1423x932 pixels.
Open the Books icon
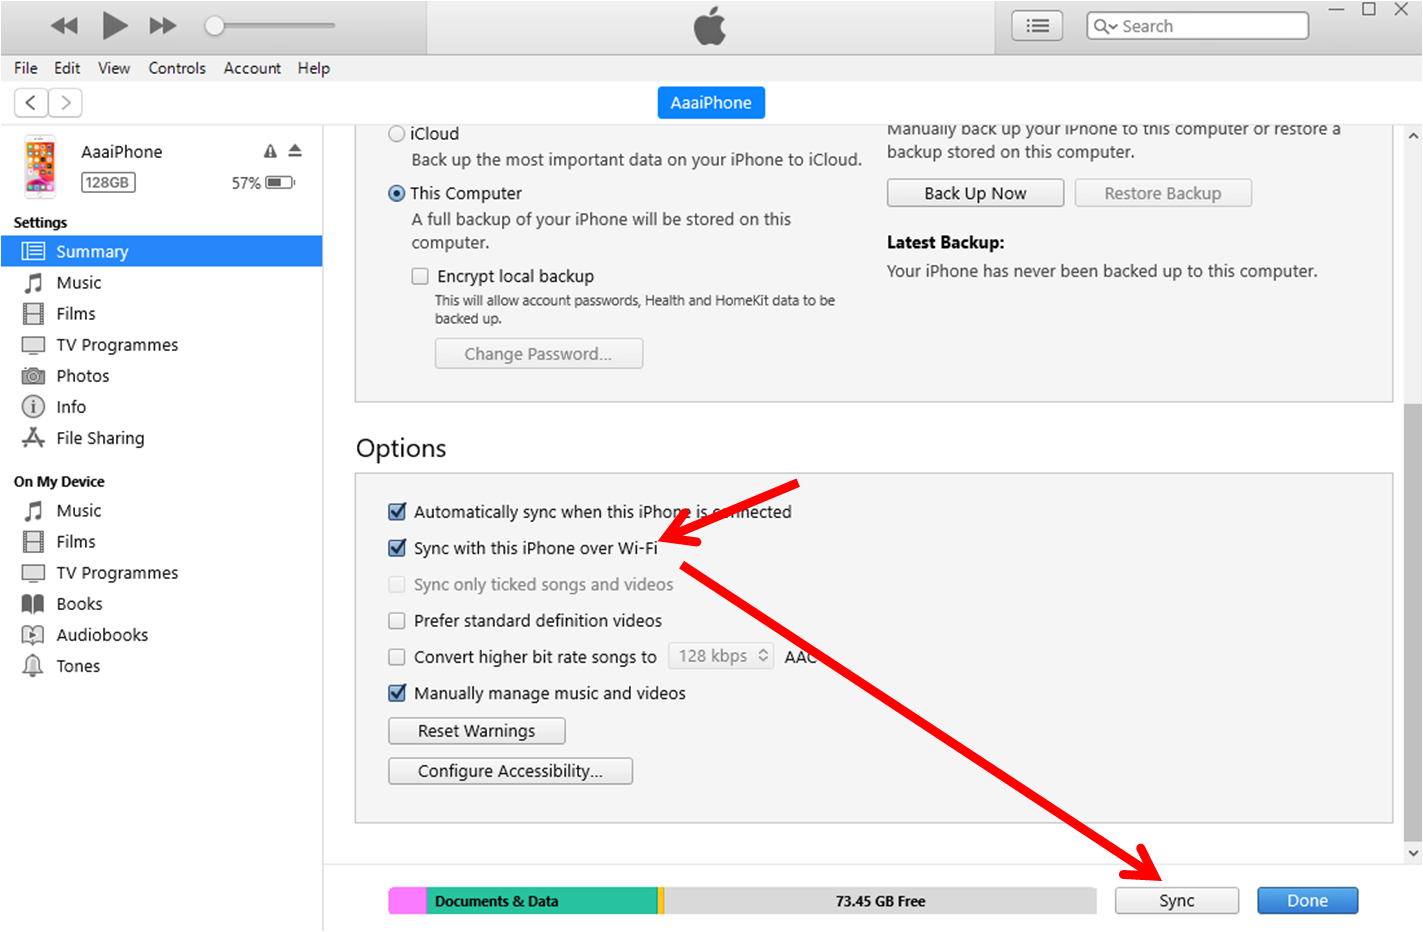(34, 604)
